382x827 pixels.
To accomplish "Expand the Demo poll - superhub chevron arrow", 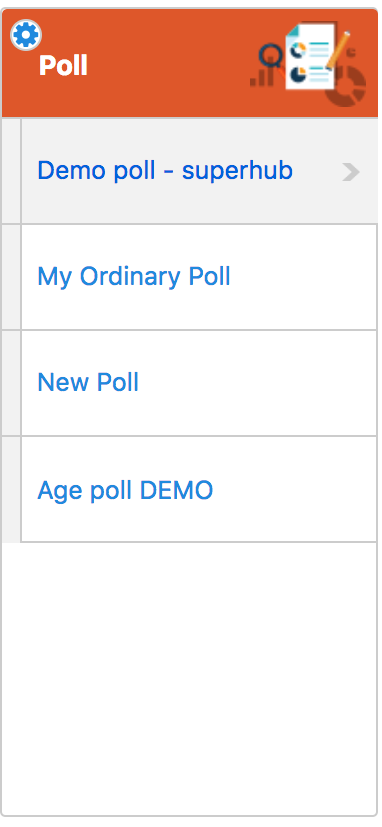I will coord(351,172).
